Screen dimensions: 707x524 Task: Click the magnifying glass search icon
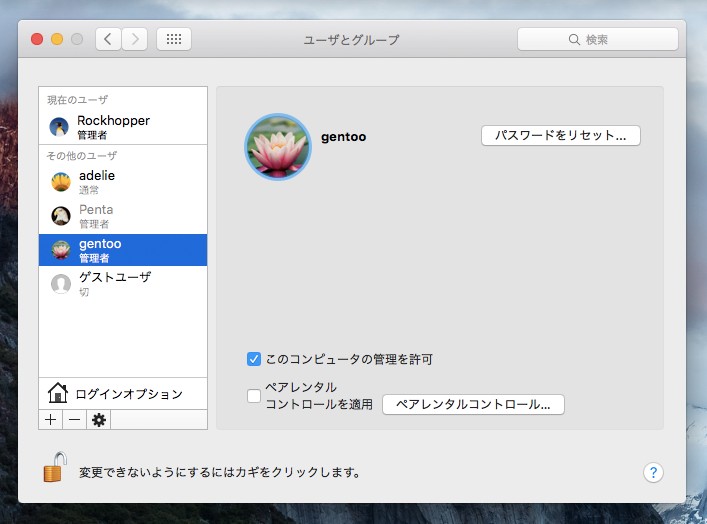(574, 40)
